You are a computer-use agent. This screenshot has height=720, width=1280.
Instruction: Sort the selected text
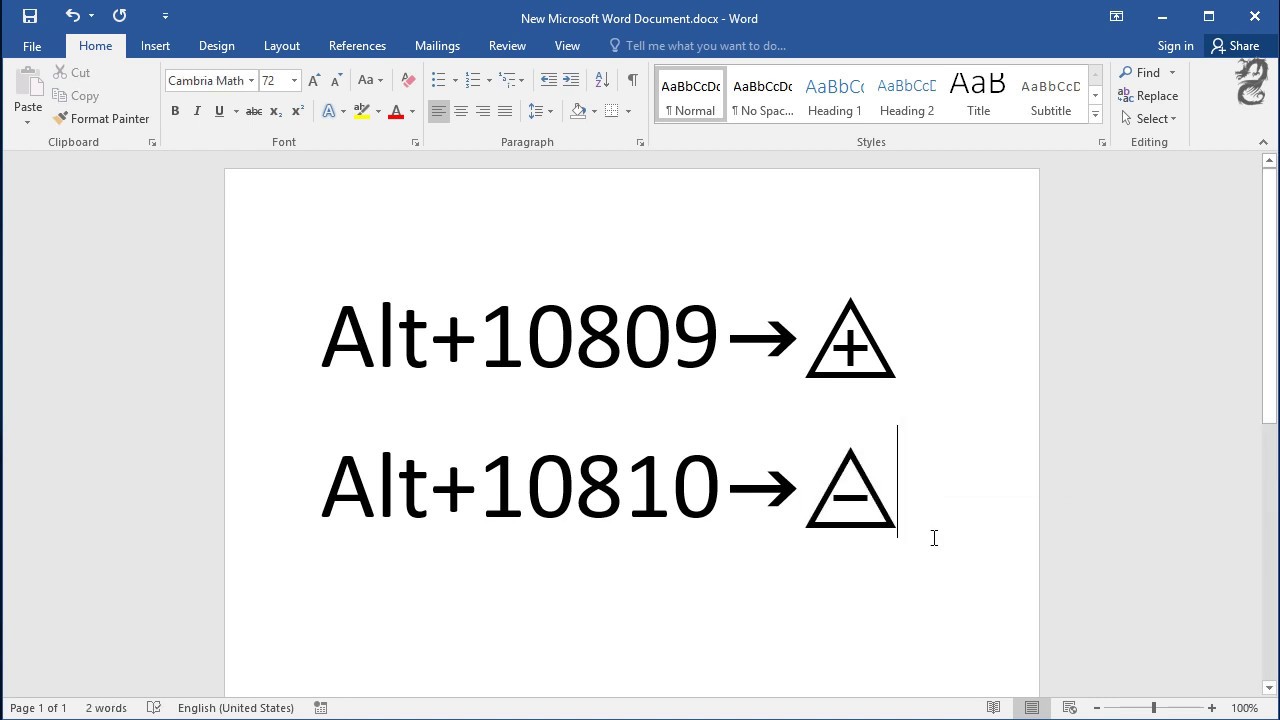coord(602,80)
